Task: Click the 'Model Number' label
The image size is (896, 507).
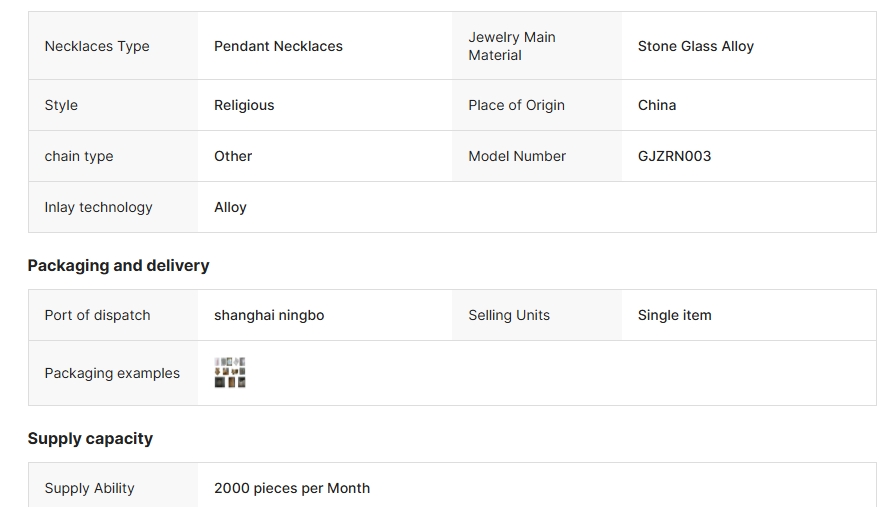Action: [517, 156]
